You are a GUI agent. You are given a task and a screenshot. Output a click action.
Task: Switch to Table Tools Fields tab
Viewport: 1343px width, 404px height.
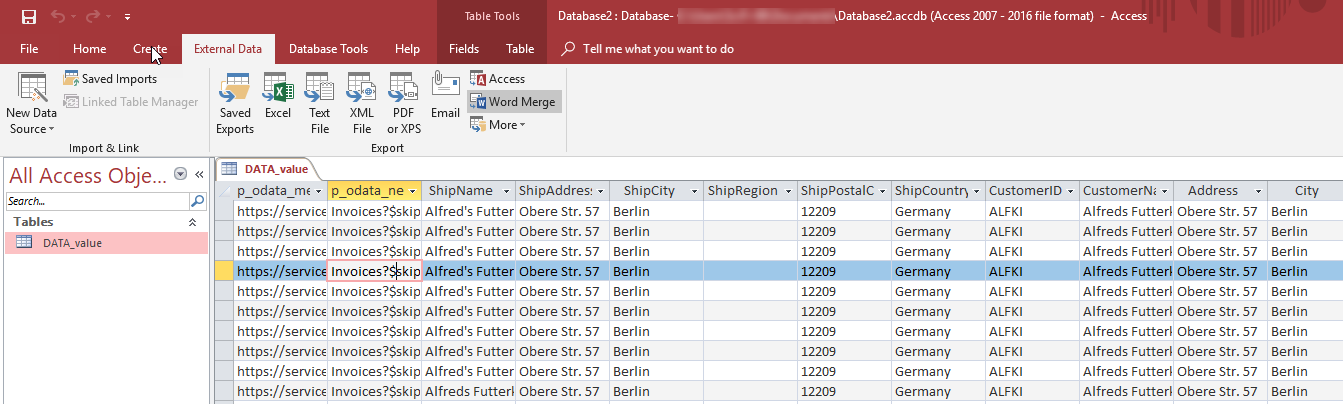click(464, 49)
